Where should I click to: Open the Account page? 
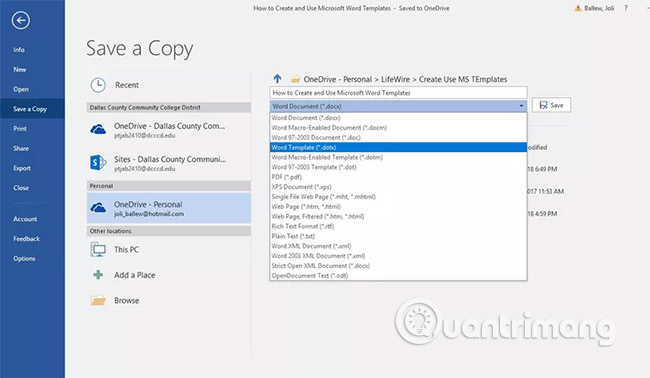[x=25, y=219]
